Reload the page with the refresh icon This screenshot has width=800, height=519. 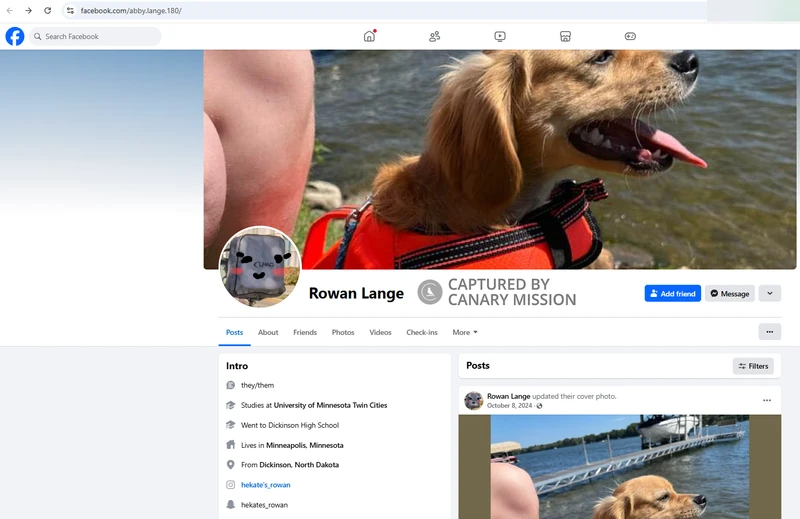47,10
